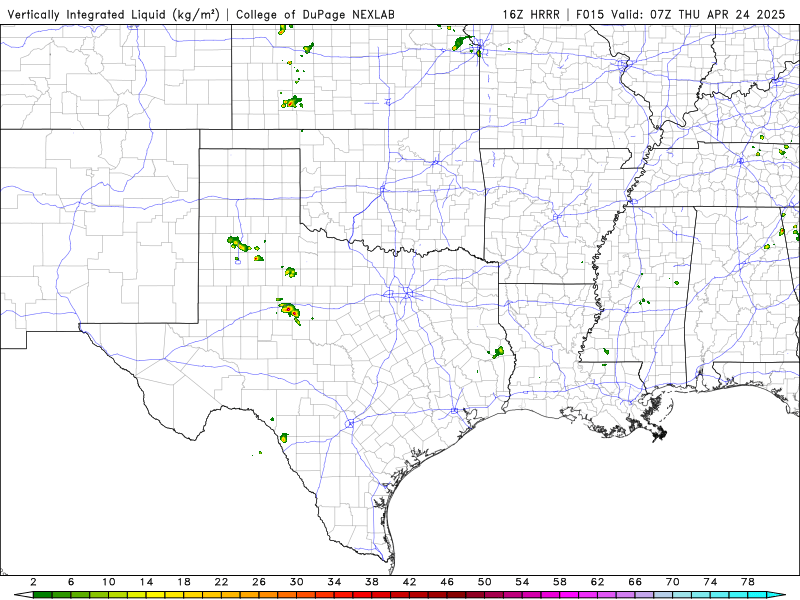Click the legend value "22"
Screen dimensions: 800x600
pyautogui.click(x=221, y=582)
